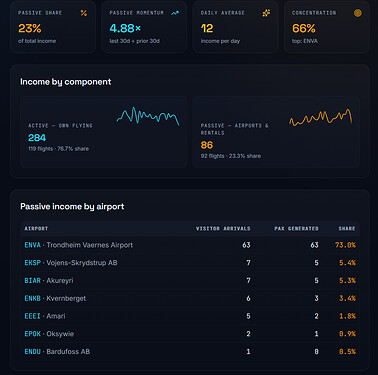This screenshot has width=378, height=375.
Task: Click the Active – Own Flying component card
Action: coord(104,132)
